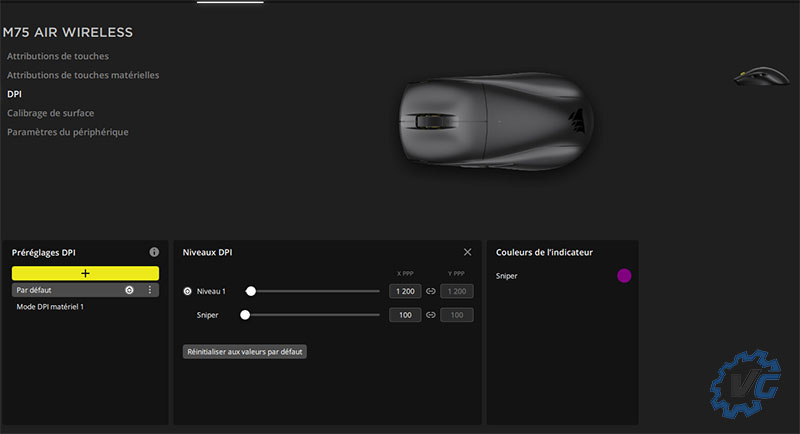Click Réinitialiser aux valeurs par défaut button
The width and height of the screenshot is (800, 434).
pyautogui.click(x=245, y=352)
